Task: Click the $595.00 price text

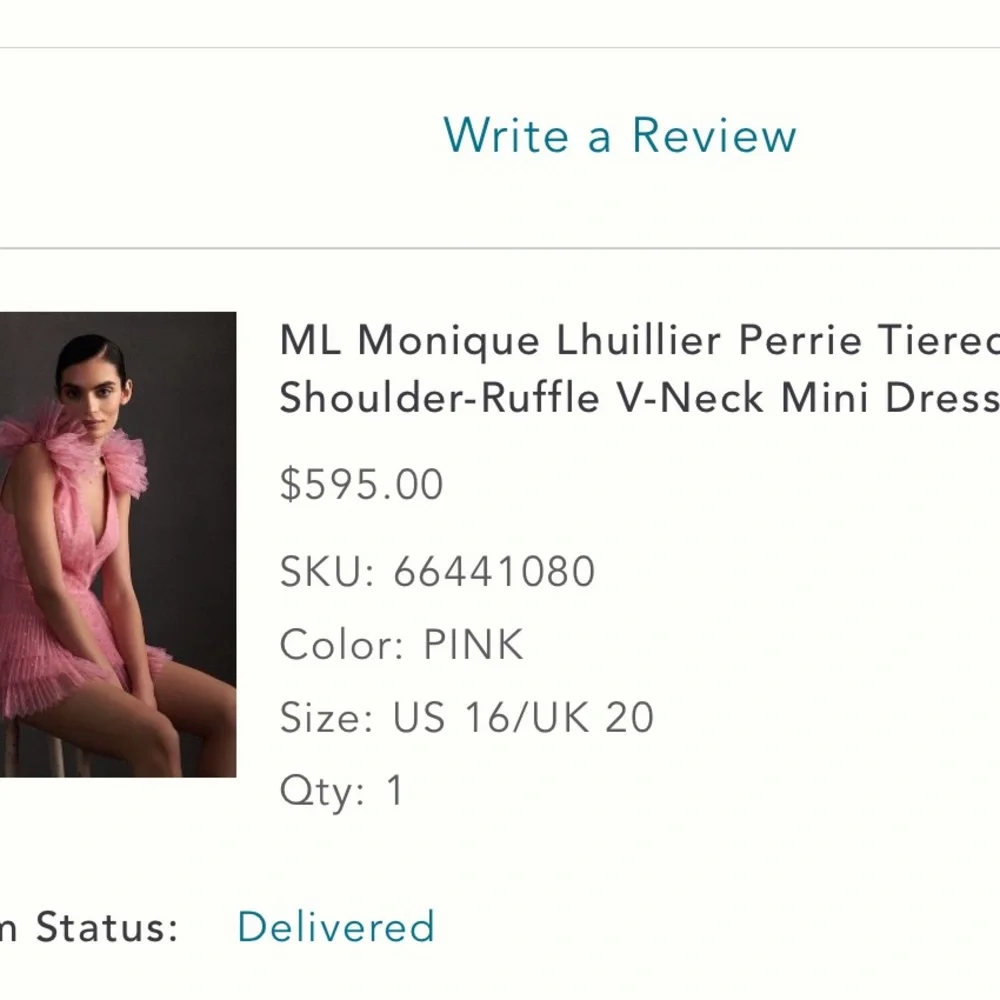Action: [x=360, y=484]
